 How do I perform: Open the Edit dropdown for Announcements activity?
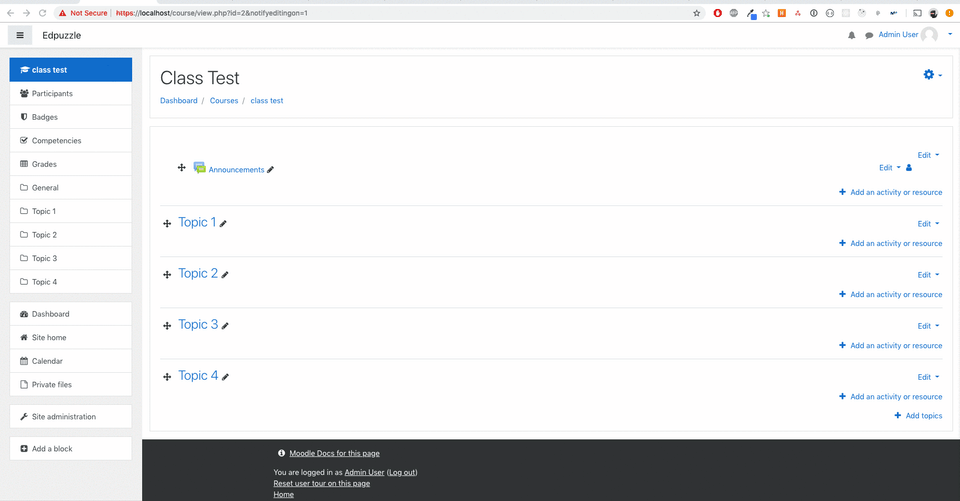pyautogui.click(x=889, y=168)
